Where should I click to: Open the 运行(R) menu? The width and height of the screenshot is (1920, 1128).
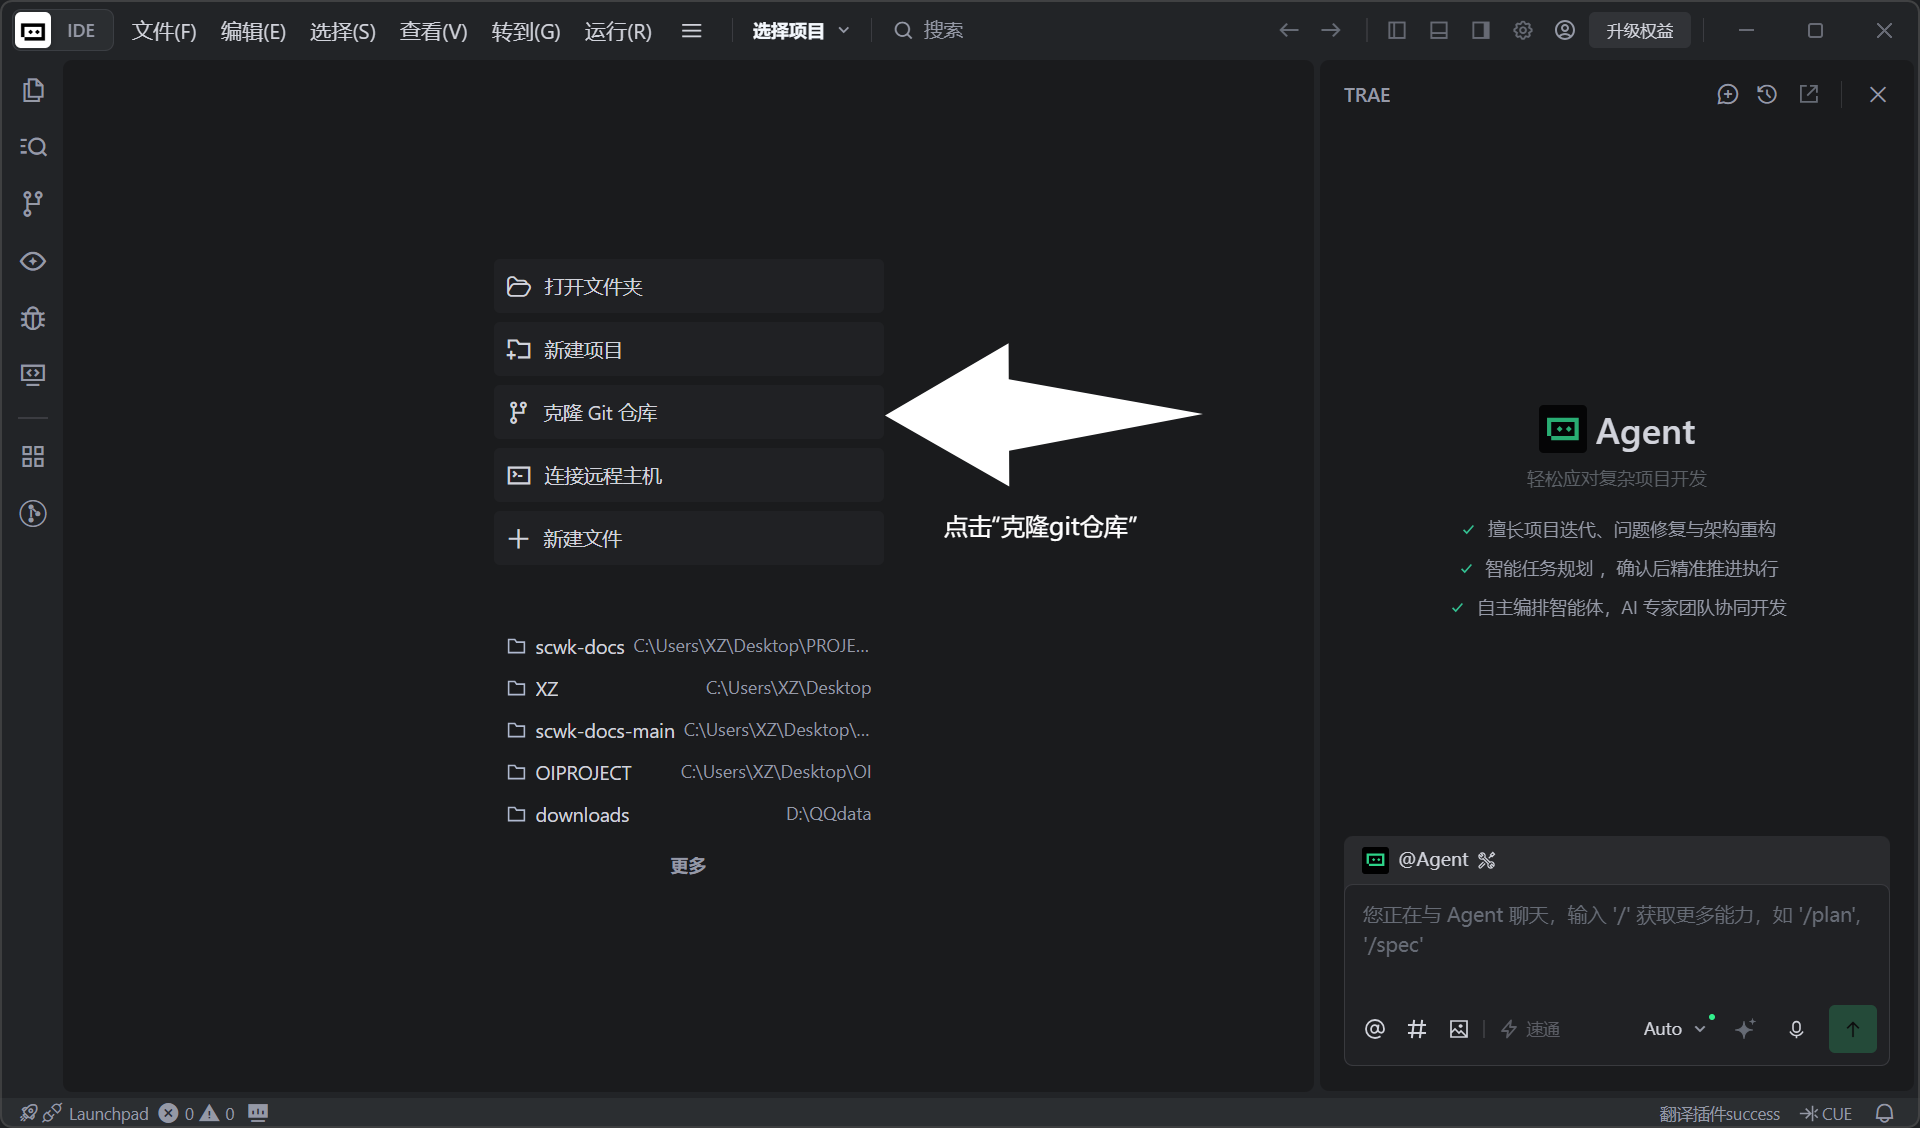tap(618, 31)
